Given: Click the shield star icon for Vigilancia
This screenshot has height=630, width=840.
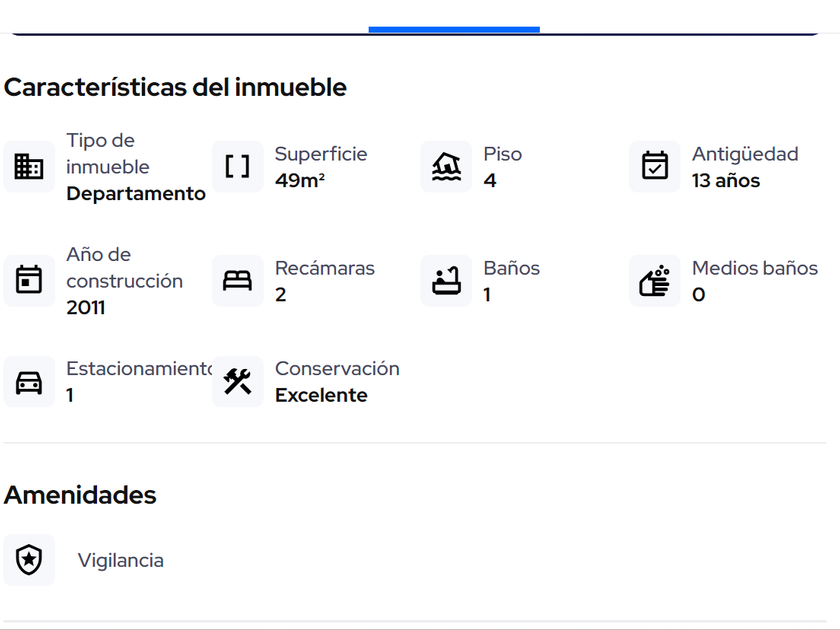Looking at the screenshot, I should click(x=29, y=560).
